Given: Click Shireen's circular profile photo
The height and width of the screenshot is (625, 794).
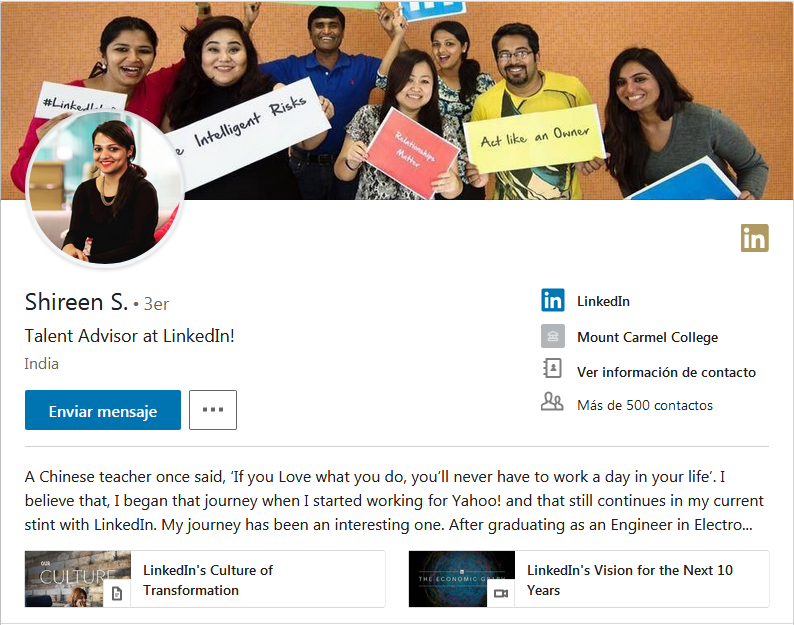Looking at the screenshot, I should pos(105,188).
